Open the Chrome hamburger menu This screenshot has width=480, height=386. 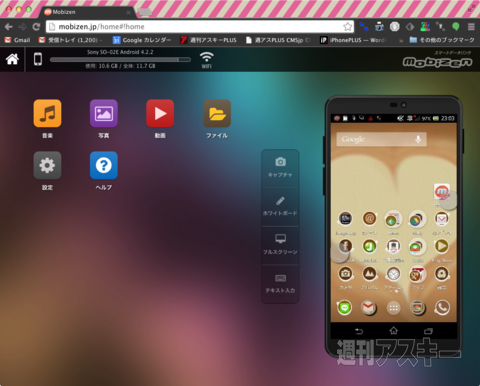pos(471,27)
